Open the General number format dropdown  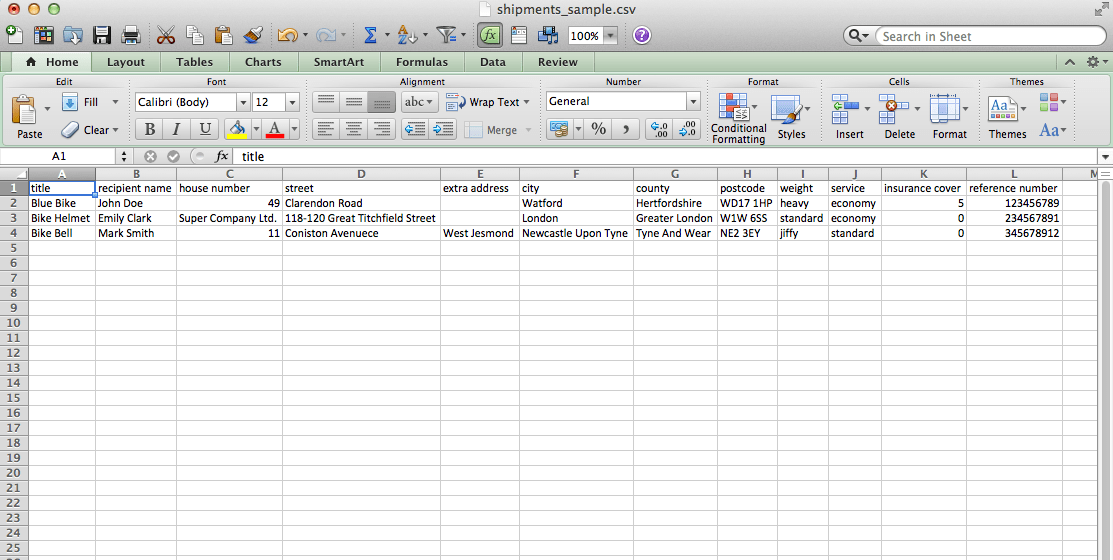click(x=693, y=102)
